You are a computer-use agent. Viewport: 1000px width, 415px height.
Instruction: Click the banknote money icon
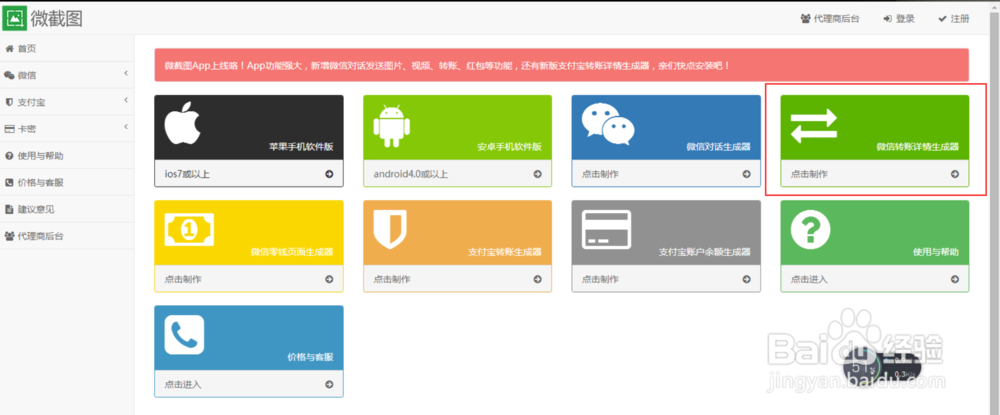click(189, 229)
